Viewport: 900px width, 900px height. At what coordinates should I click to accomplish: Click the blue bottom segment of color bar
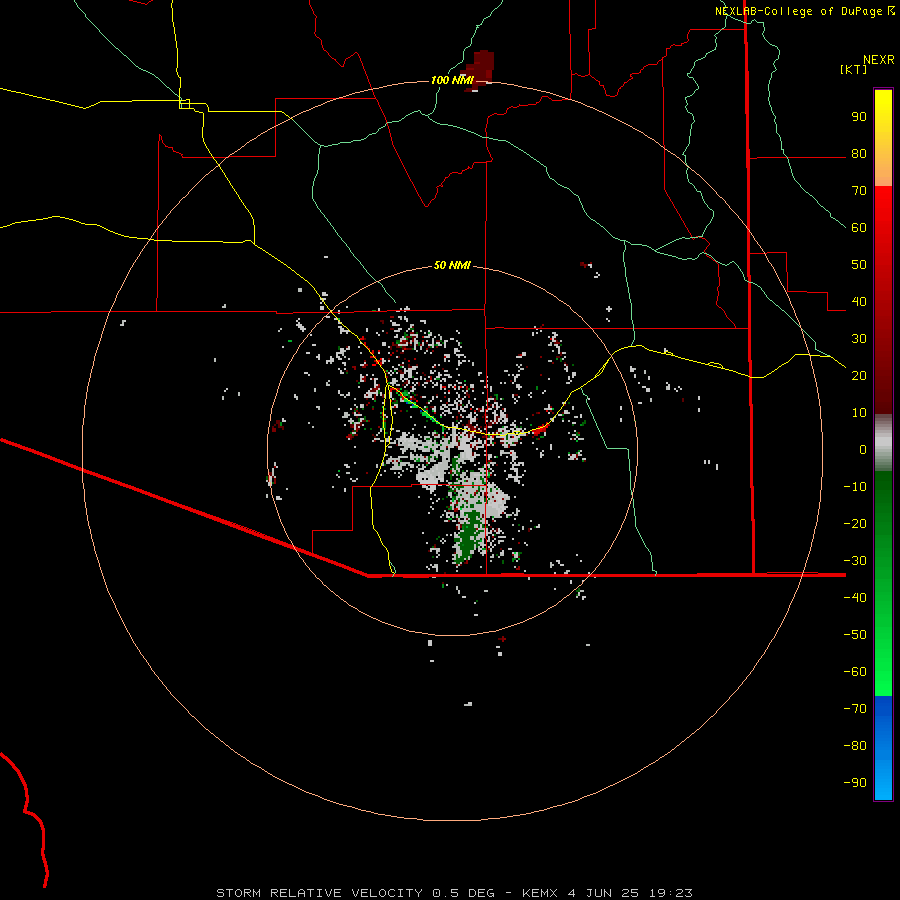pyautogui.click(x=883, y=748)
